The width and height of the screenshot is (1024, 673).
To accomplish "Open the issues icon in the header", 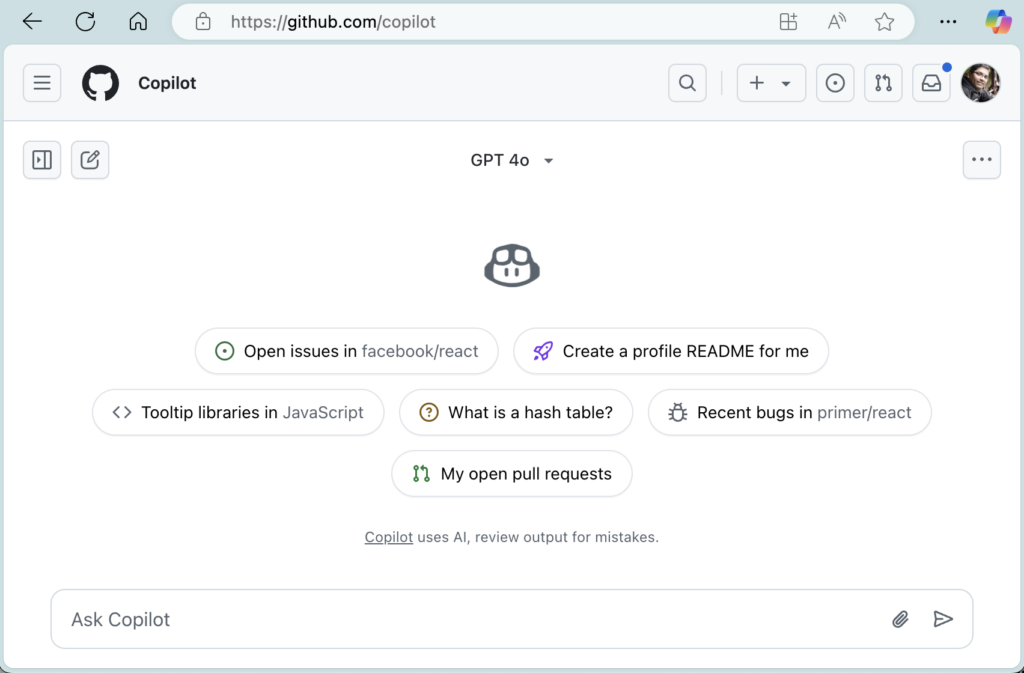I will click(x=835, y=83).
